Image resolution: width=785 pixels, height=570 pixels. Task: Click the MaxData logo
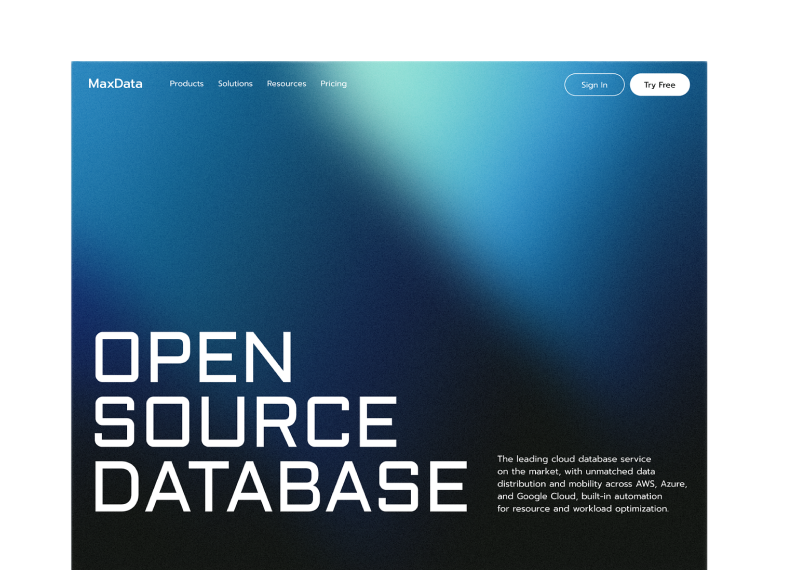pyautogui.click(x=115, y=84)
